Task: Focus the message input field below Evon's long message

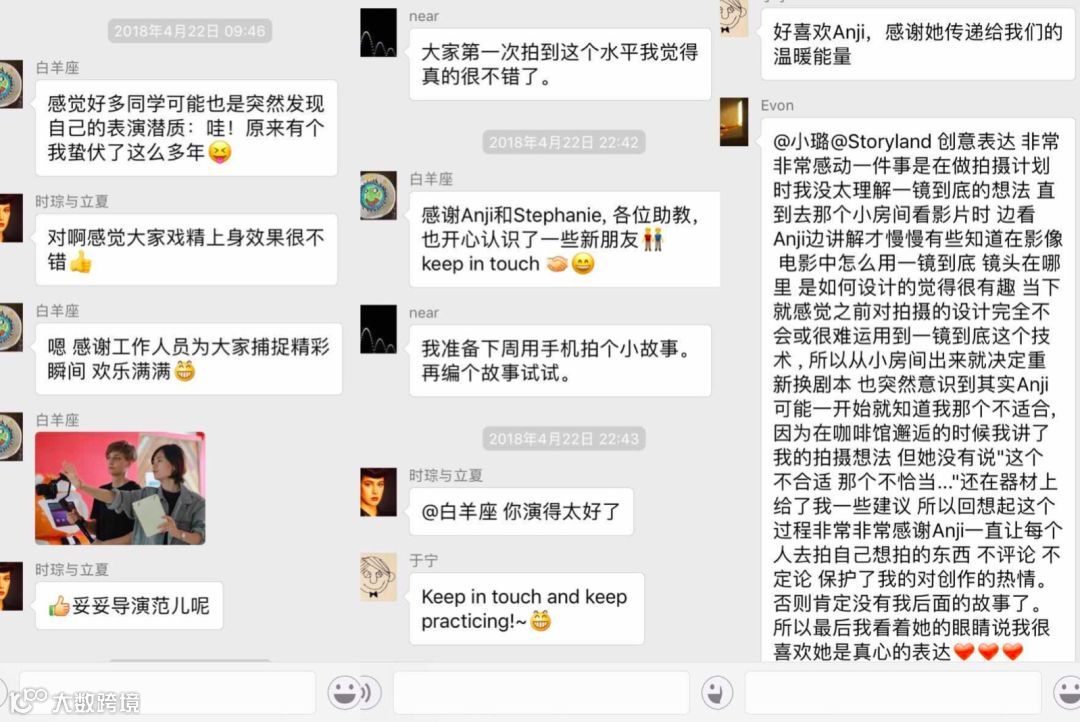Action: (893, 692)
